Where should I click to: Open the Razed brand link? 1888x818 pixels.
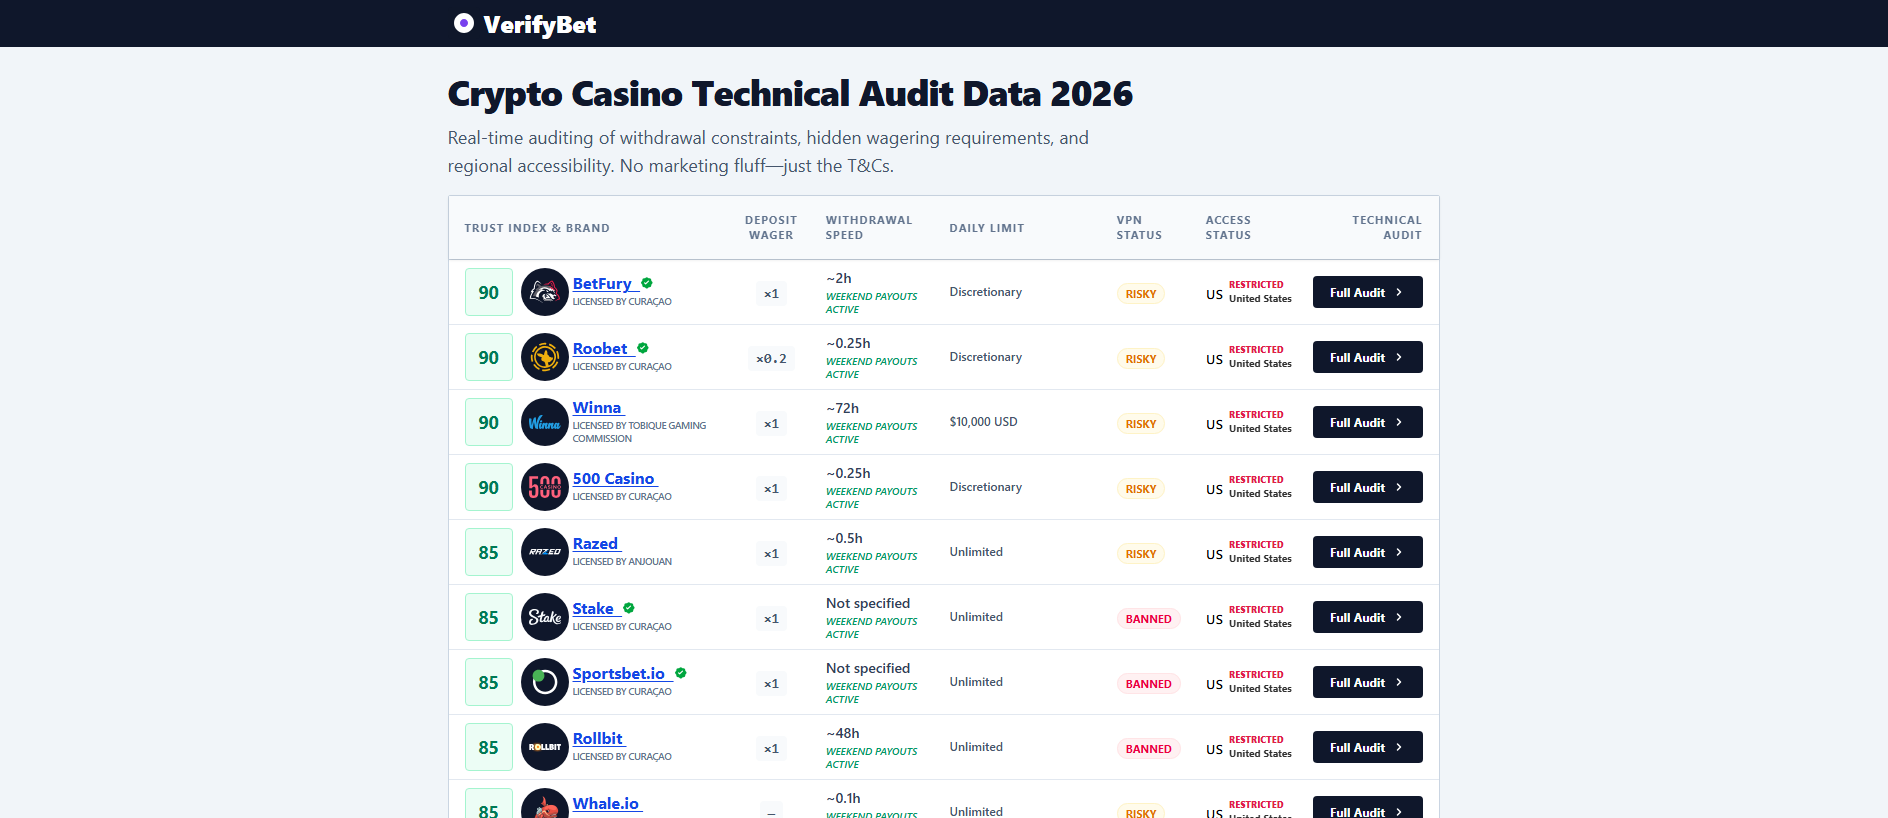[x=596, y=544]
